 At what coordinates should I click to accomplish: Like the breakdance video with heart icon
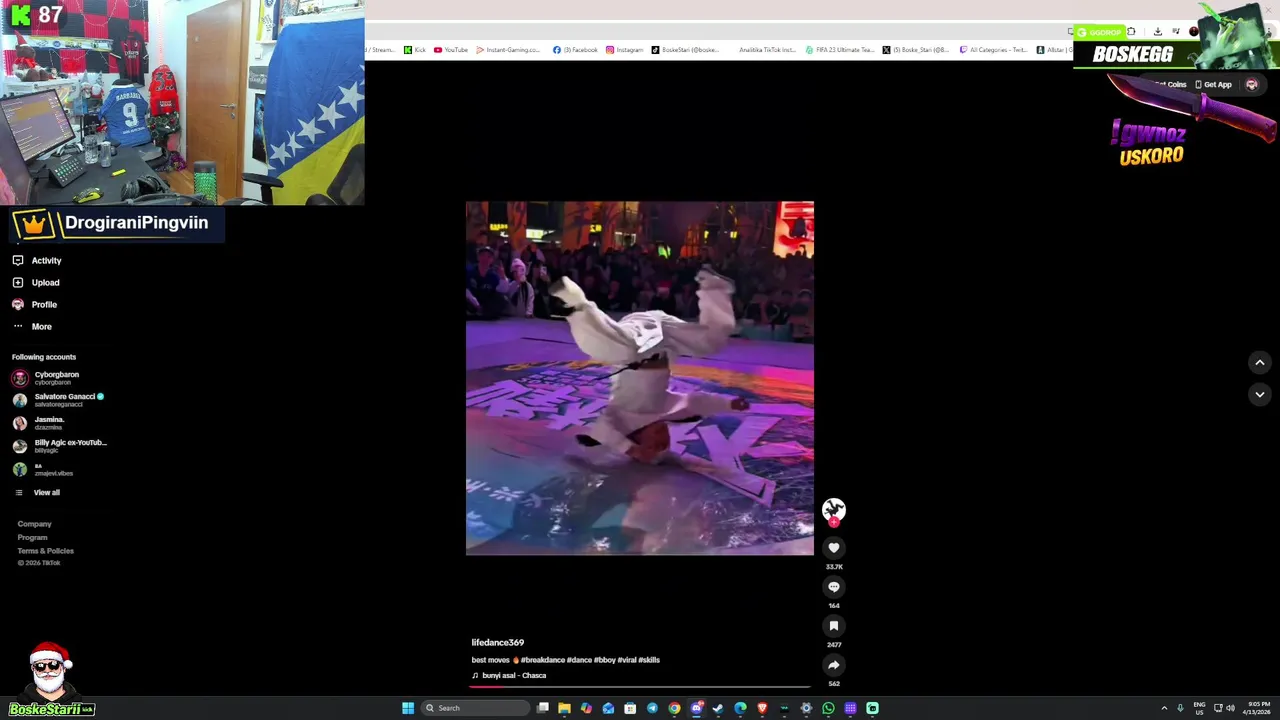coord(834,548)
